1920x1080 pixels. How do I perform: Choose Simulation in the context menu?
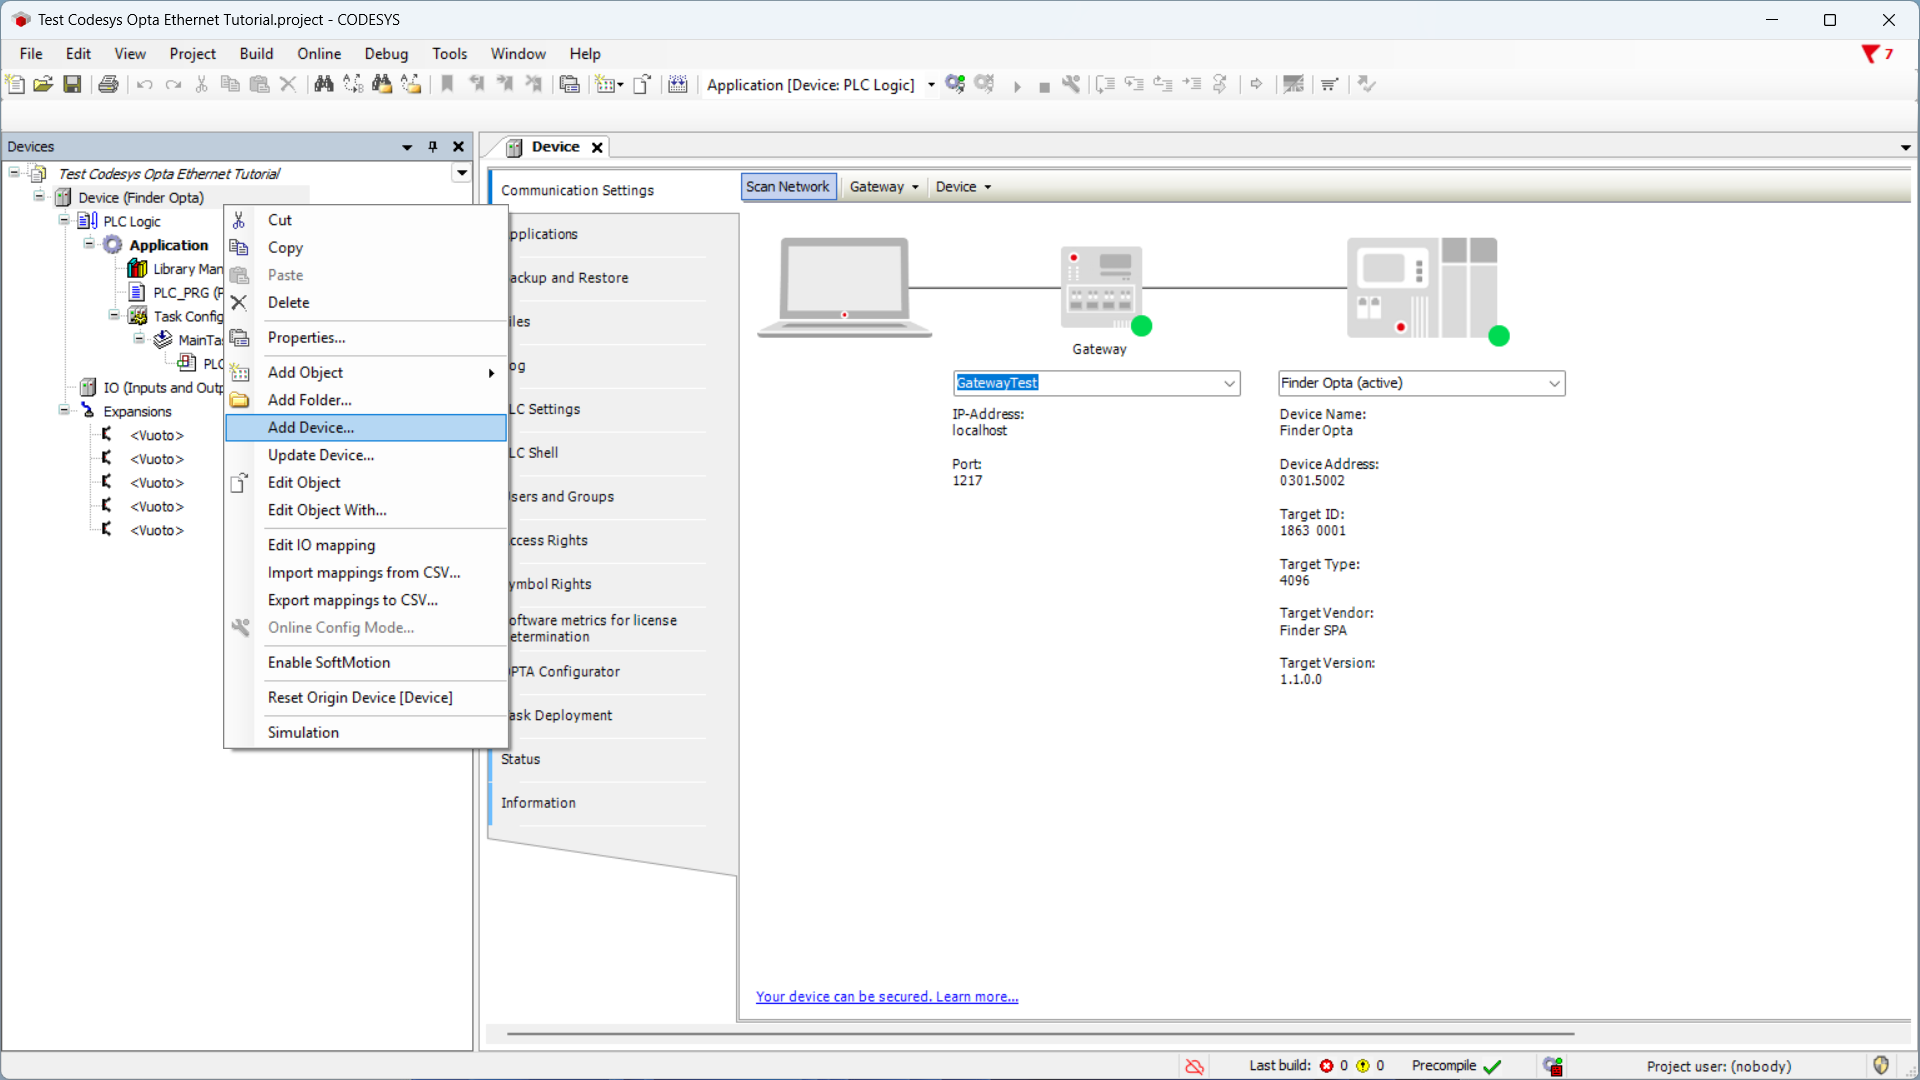303,732
